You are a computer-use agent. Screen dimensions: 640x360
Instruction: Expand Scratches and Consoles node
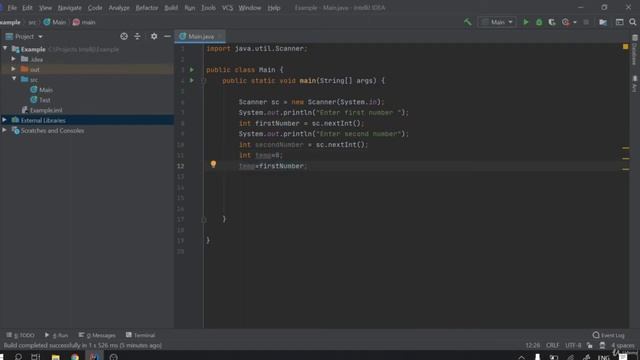4,130
